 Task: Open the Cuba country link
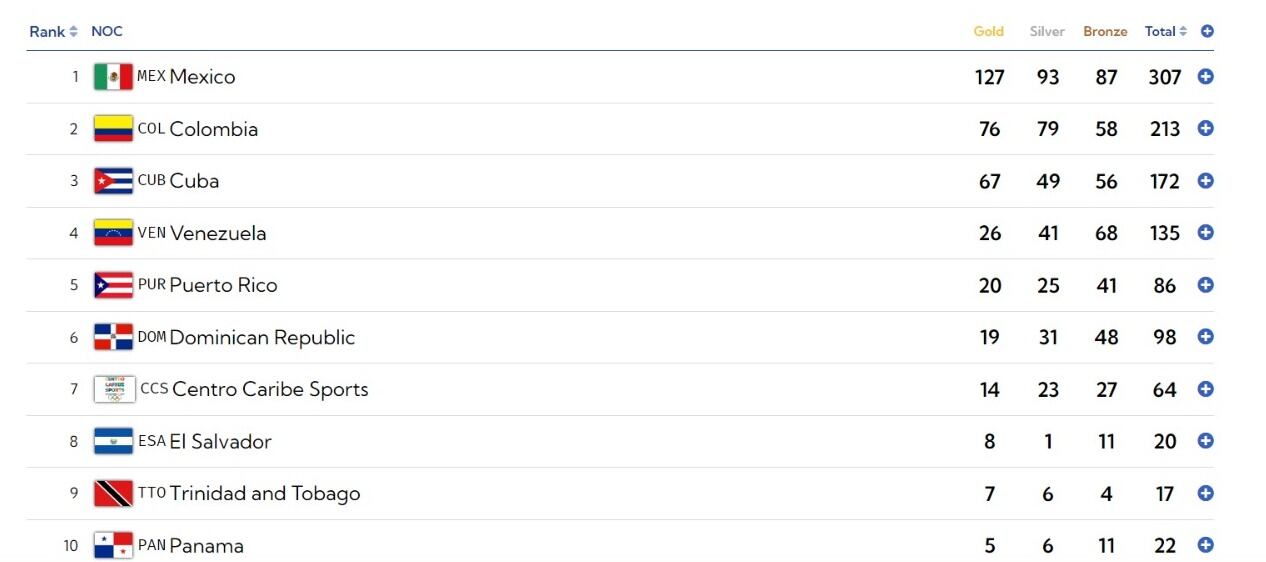pyautogui.click(x=194, y=181)
